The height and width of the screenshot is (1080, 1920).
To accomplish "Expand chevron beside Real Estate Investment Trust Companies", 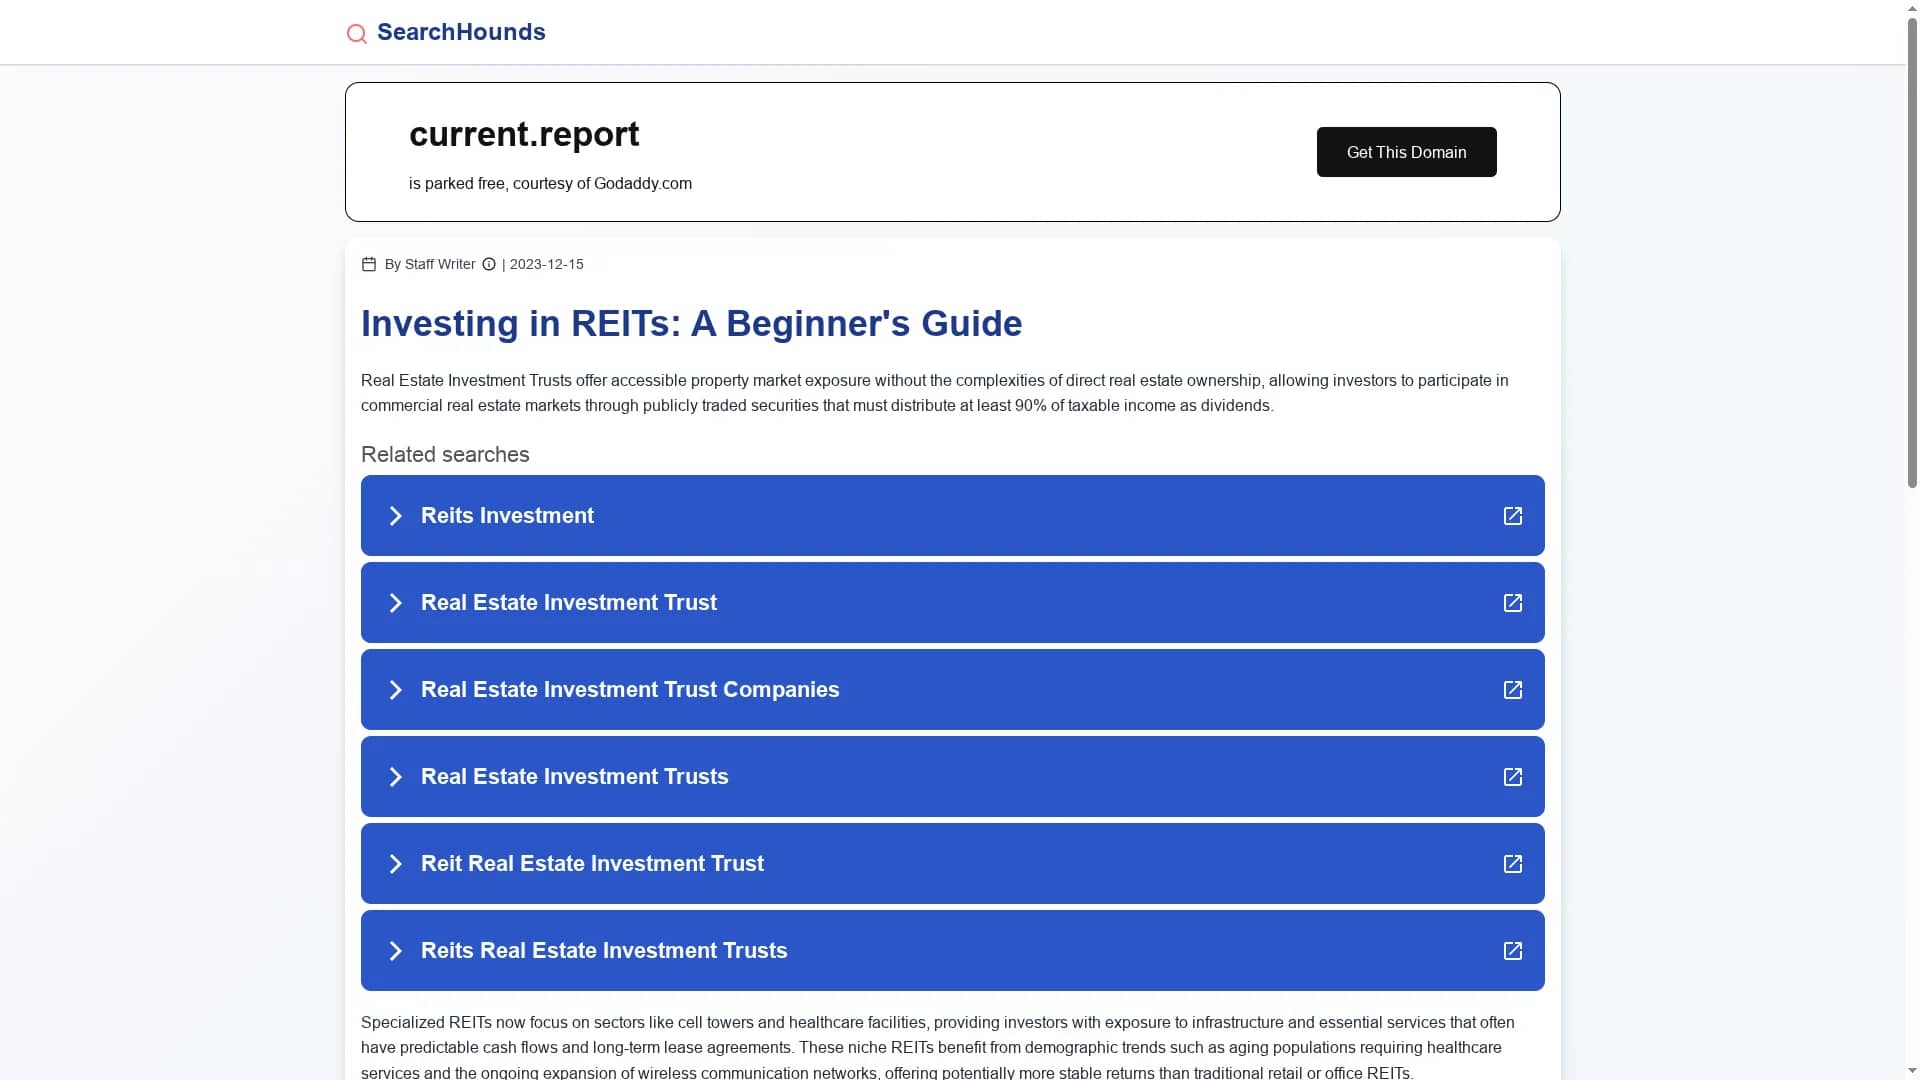I will click(x=396, y=690).
